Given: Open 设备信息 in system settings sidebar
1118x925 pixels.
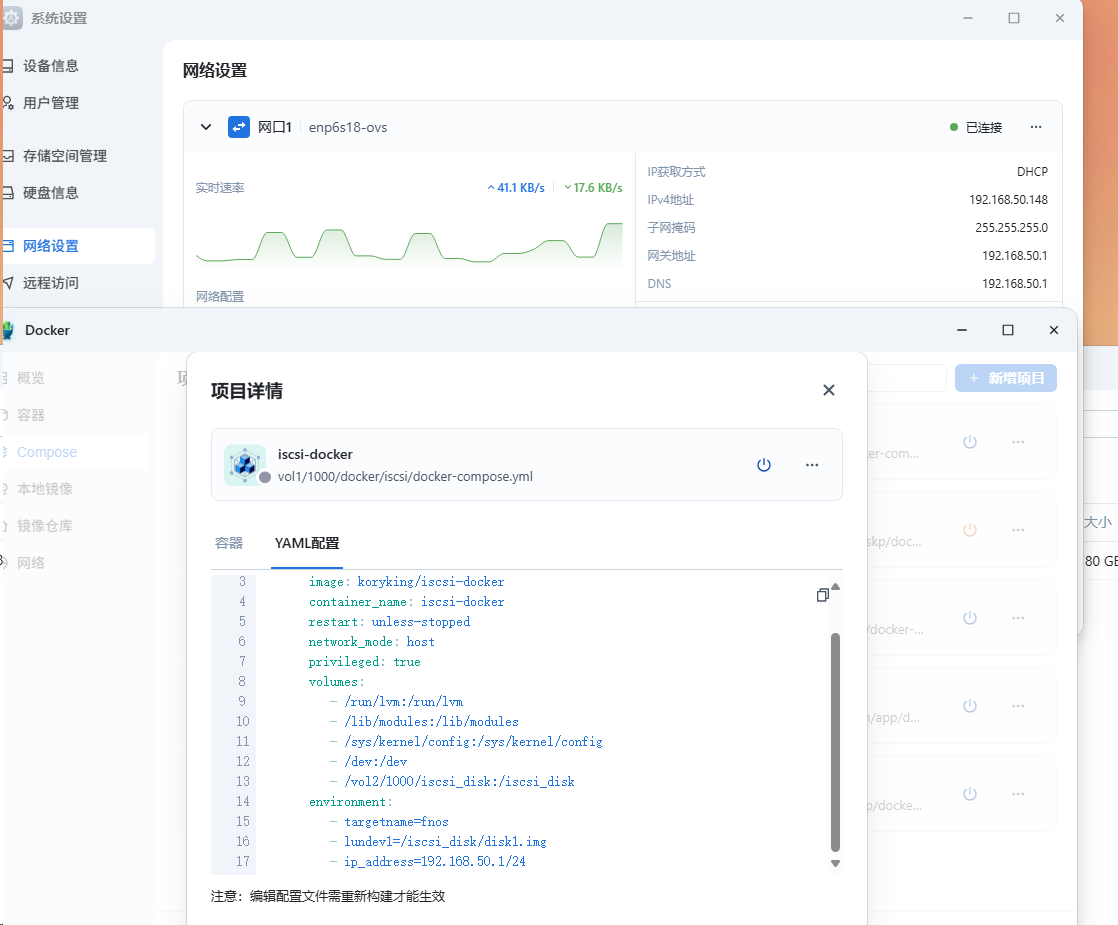Looking at the screenshot, I should (x=50, y=66).
